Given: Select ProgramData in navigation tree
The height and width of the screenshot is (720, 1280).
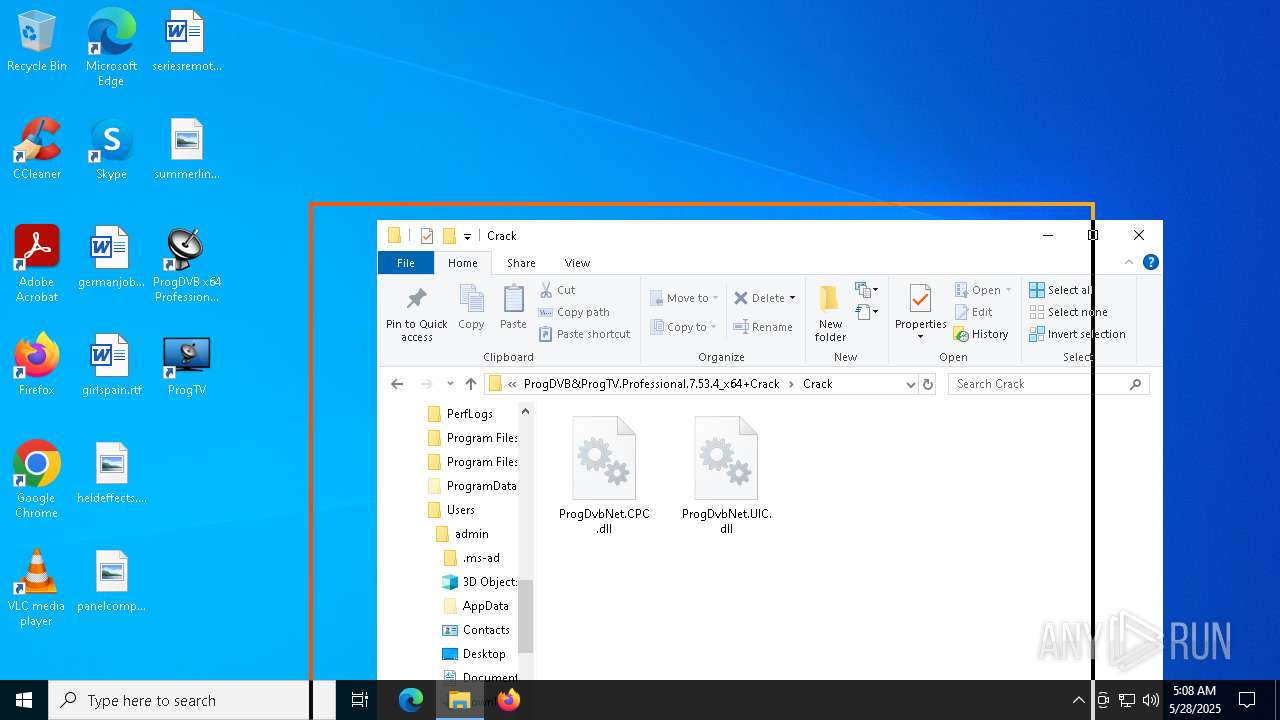Looking at the screenshot, I should coord(472,486).
